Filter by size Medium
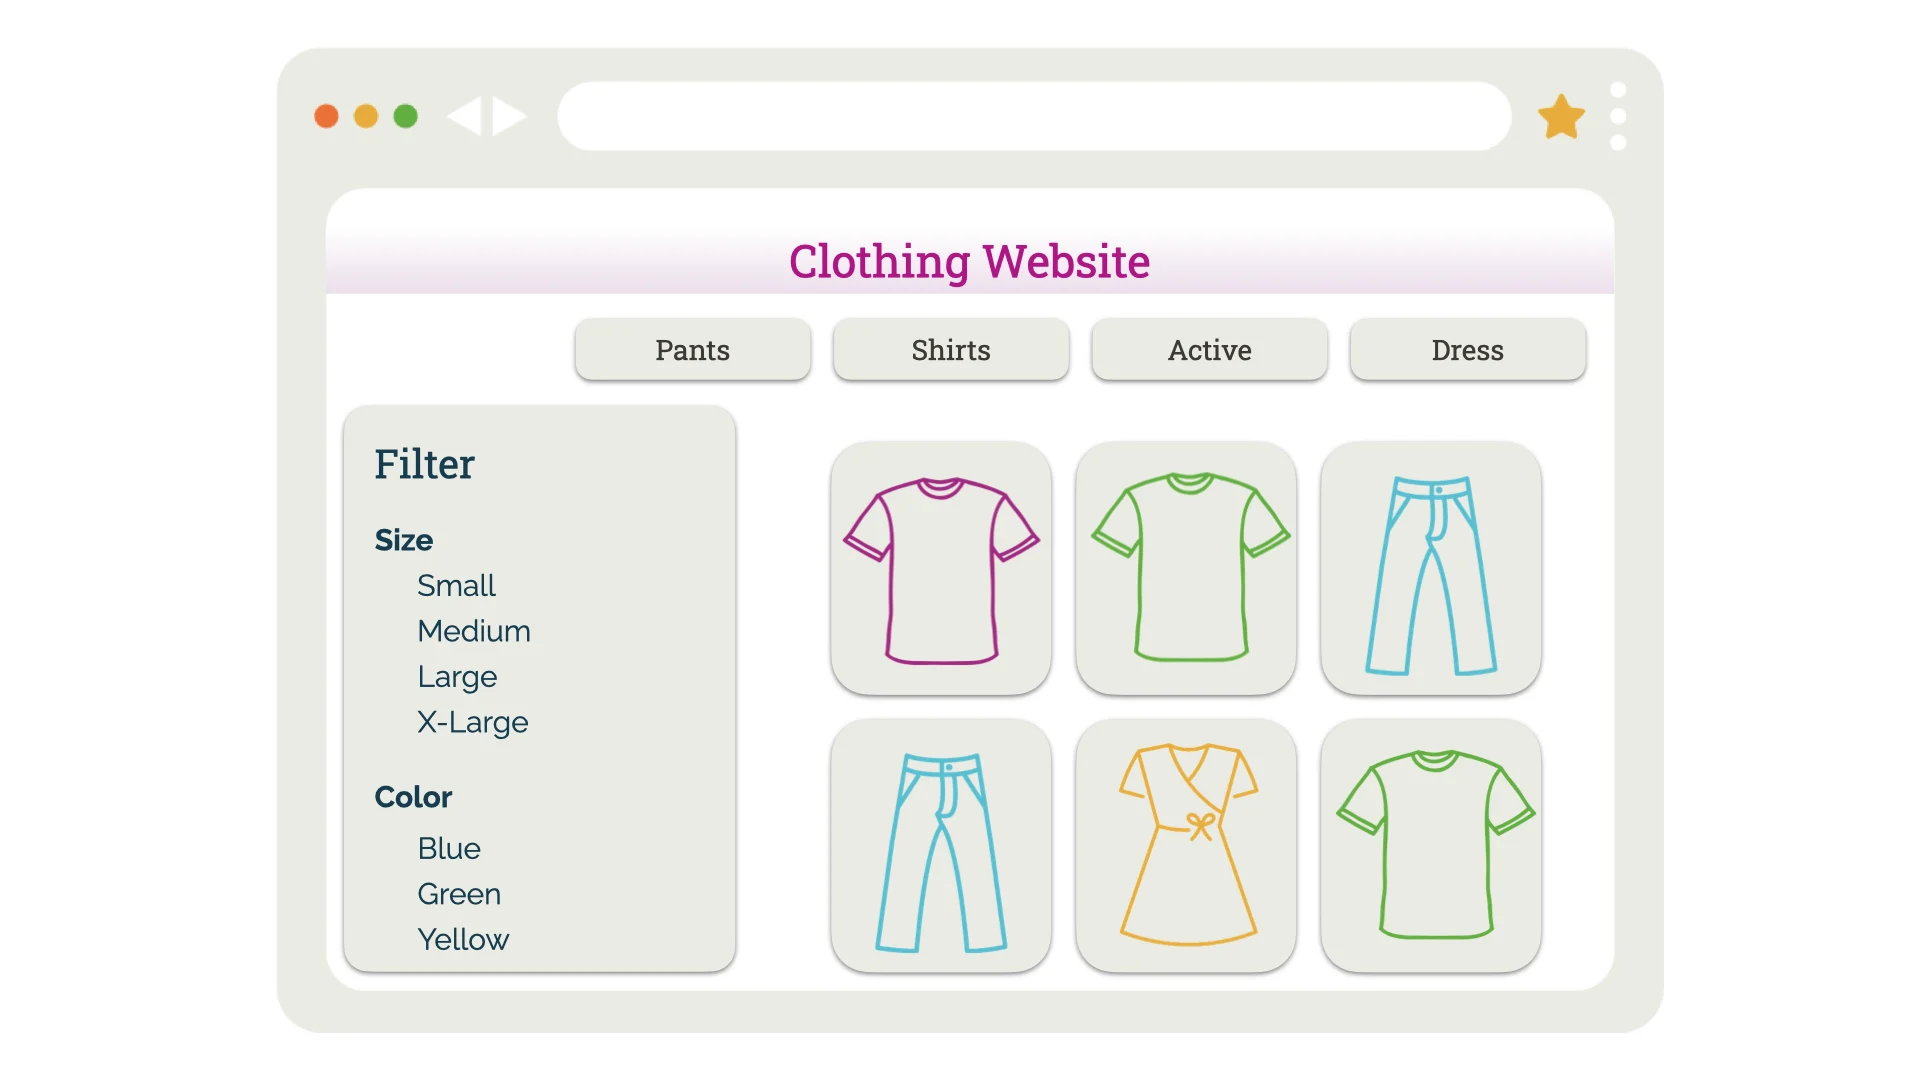Screen dimensions: 1920x1080 point(474,631)
